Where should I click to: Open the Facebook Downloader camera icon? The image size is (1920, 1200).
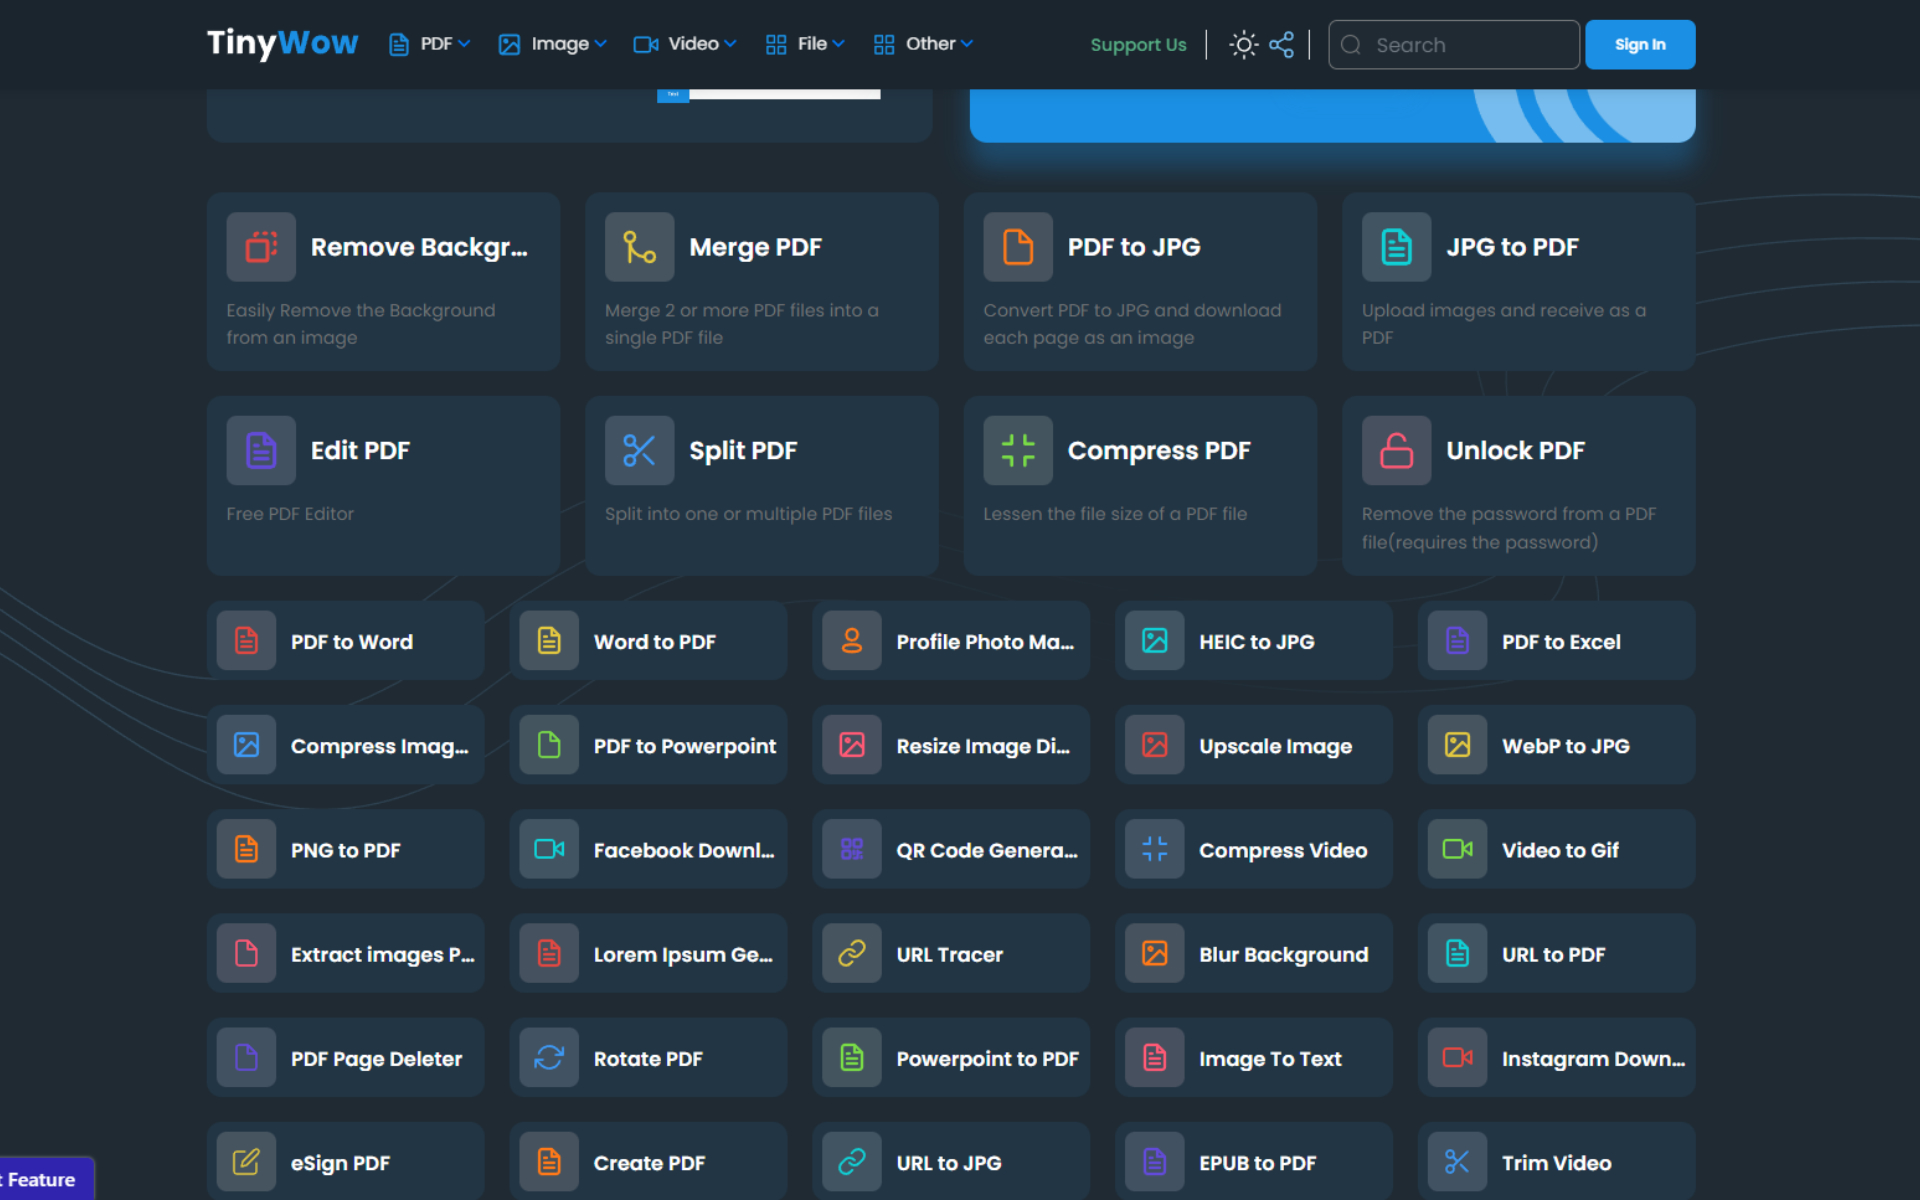tap(549, 849)
